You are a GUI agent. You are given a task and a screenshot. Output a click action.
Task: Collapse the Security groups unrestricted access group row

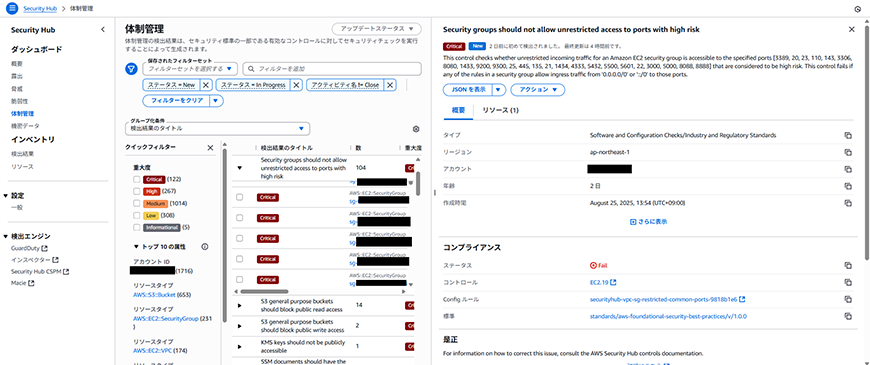(x=240, y=168)
